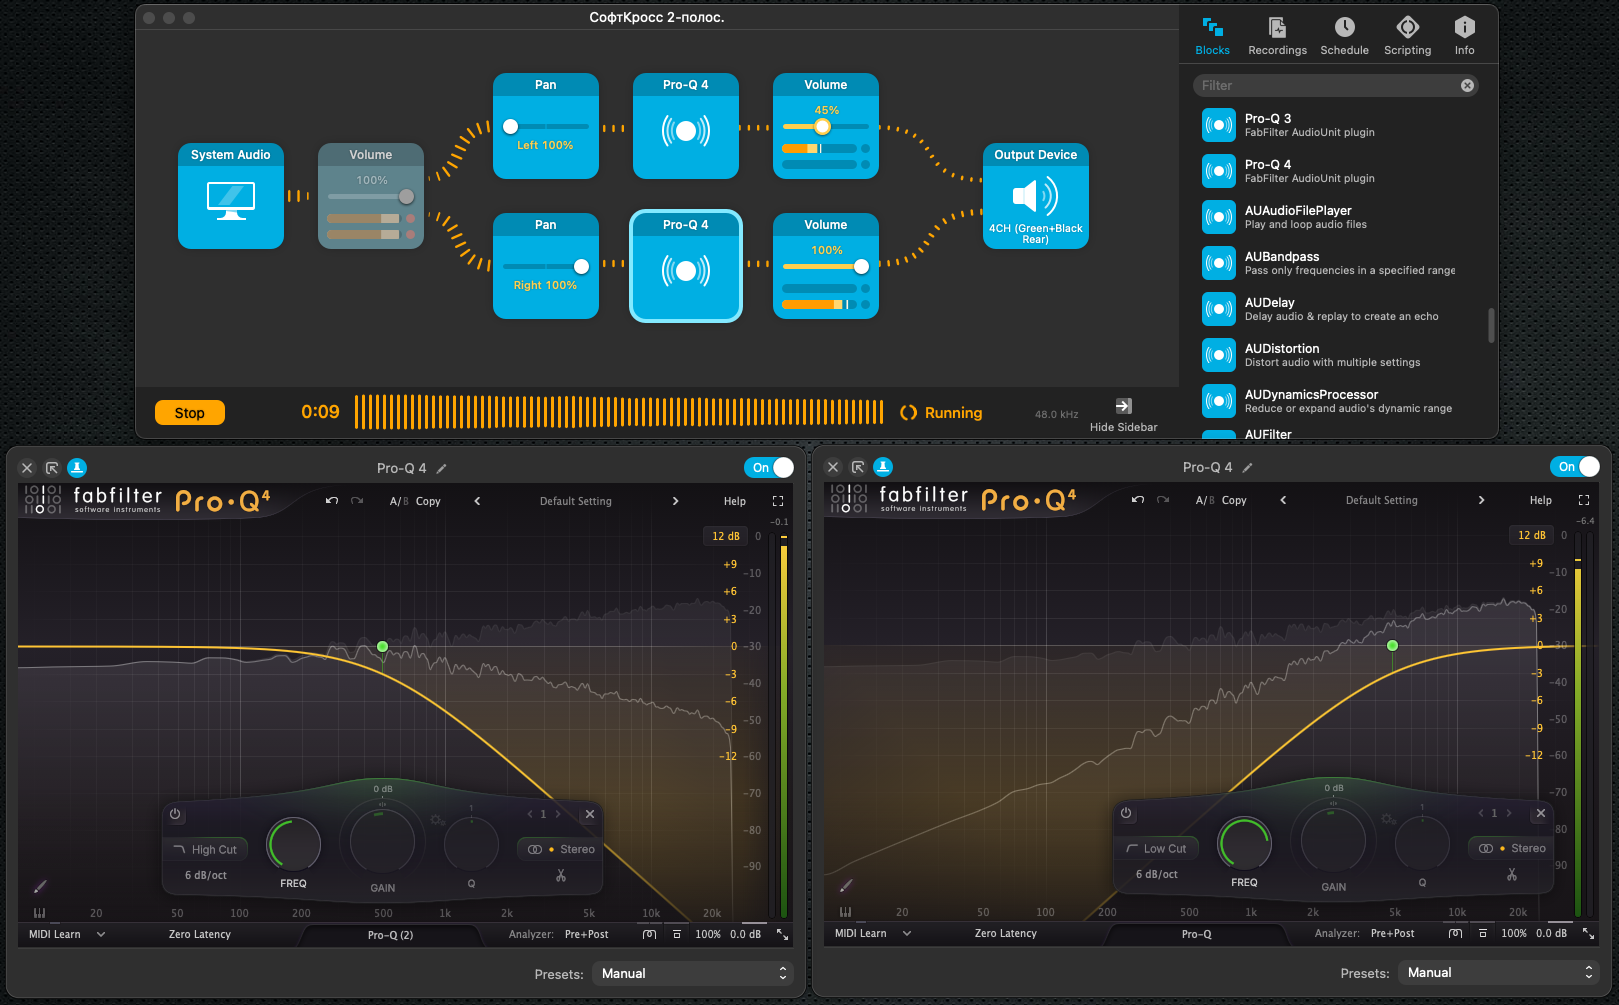Redo in the High Cut Pro-Q 4 window
The height and width of the screenshot is (1005, 1619).
tap(357, 501)
